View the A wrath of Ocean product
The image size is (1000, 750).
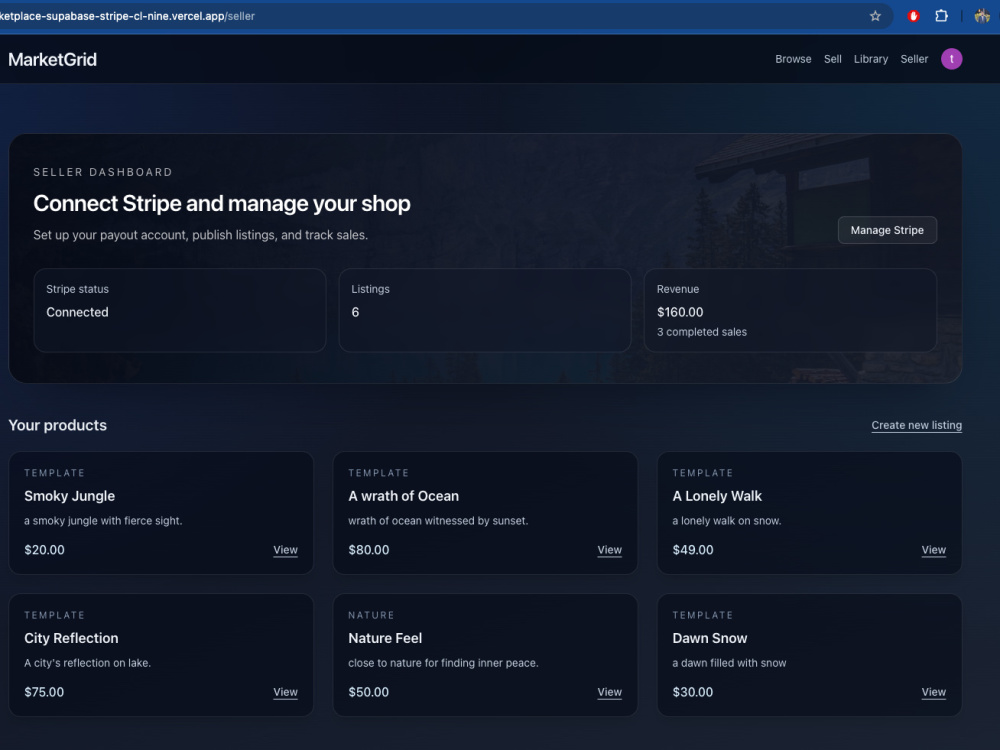coord(609,550)
